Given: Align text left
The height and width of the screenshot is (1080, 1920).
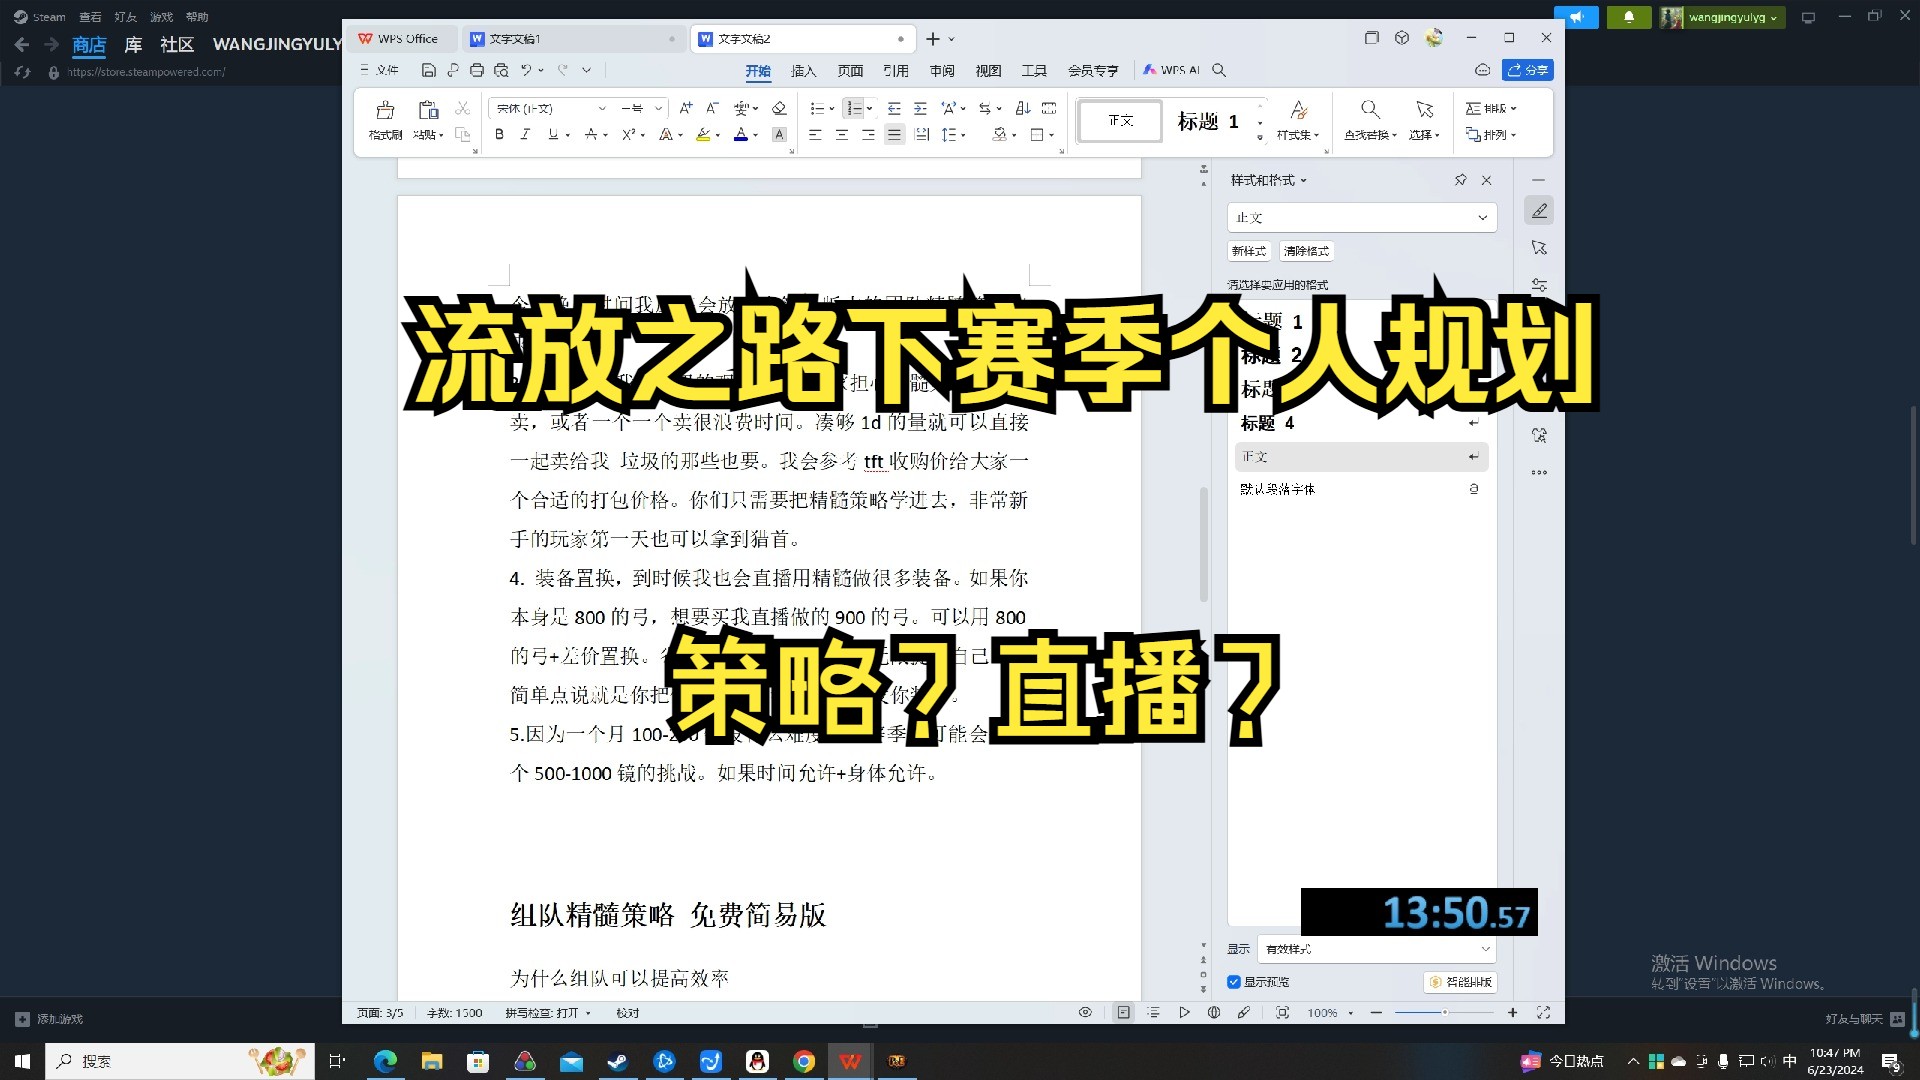Looking at the screenshot, I should click(815, 134).
